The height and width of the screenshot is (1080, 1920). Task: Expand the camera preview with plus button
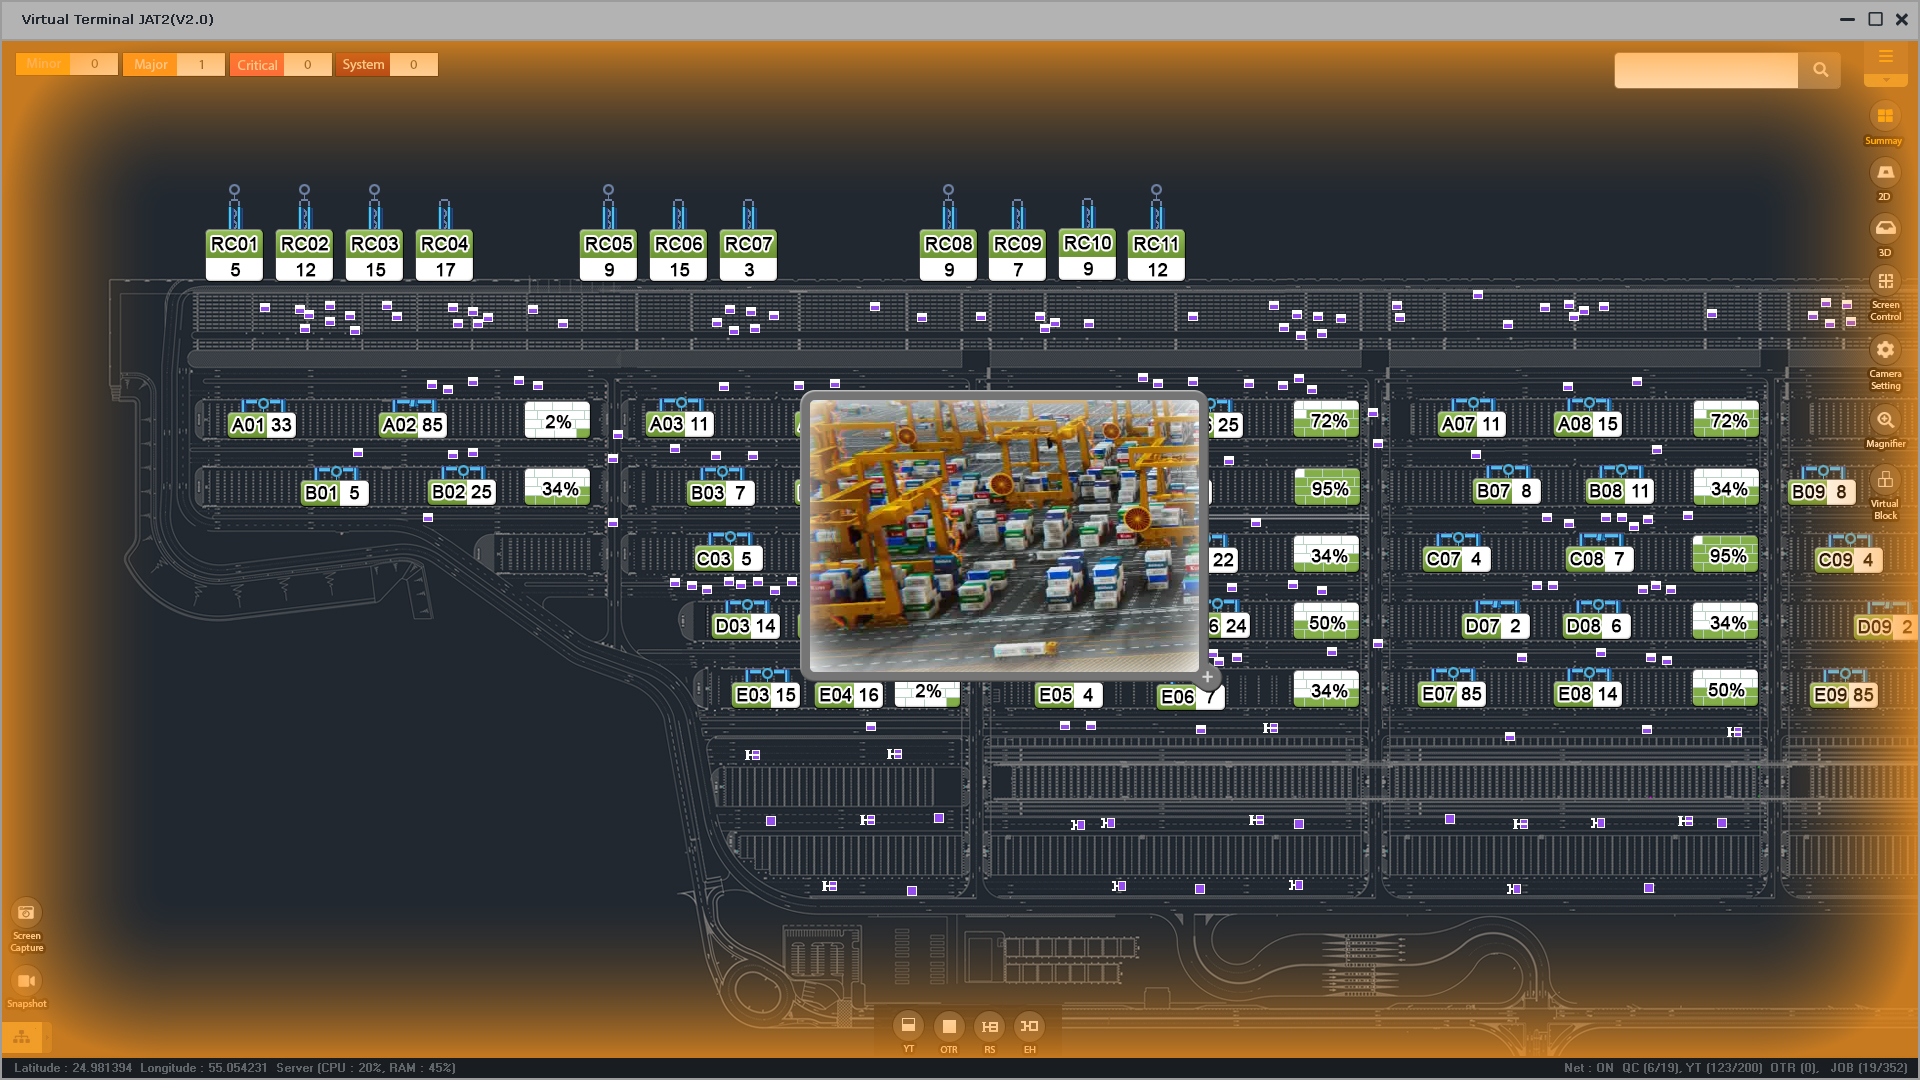pyautogui.click(x=1207, y=677)
